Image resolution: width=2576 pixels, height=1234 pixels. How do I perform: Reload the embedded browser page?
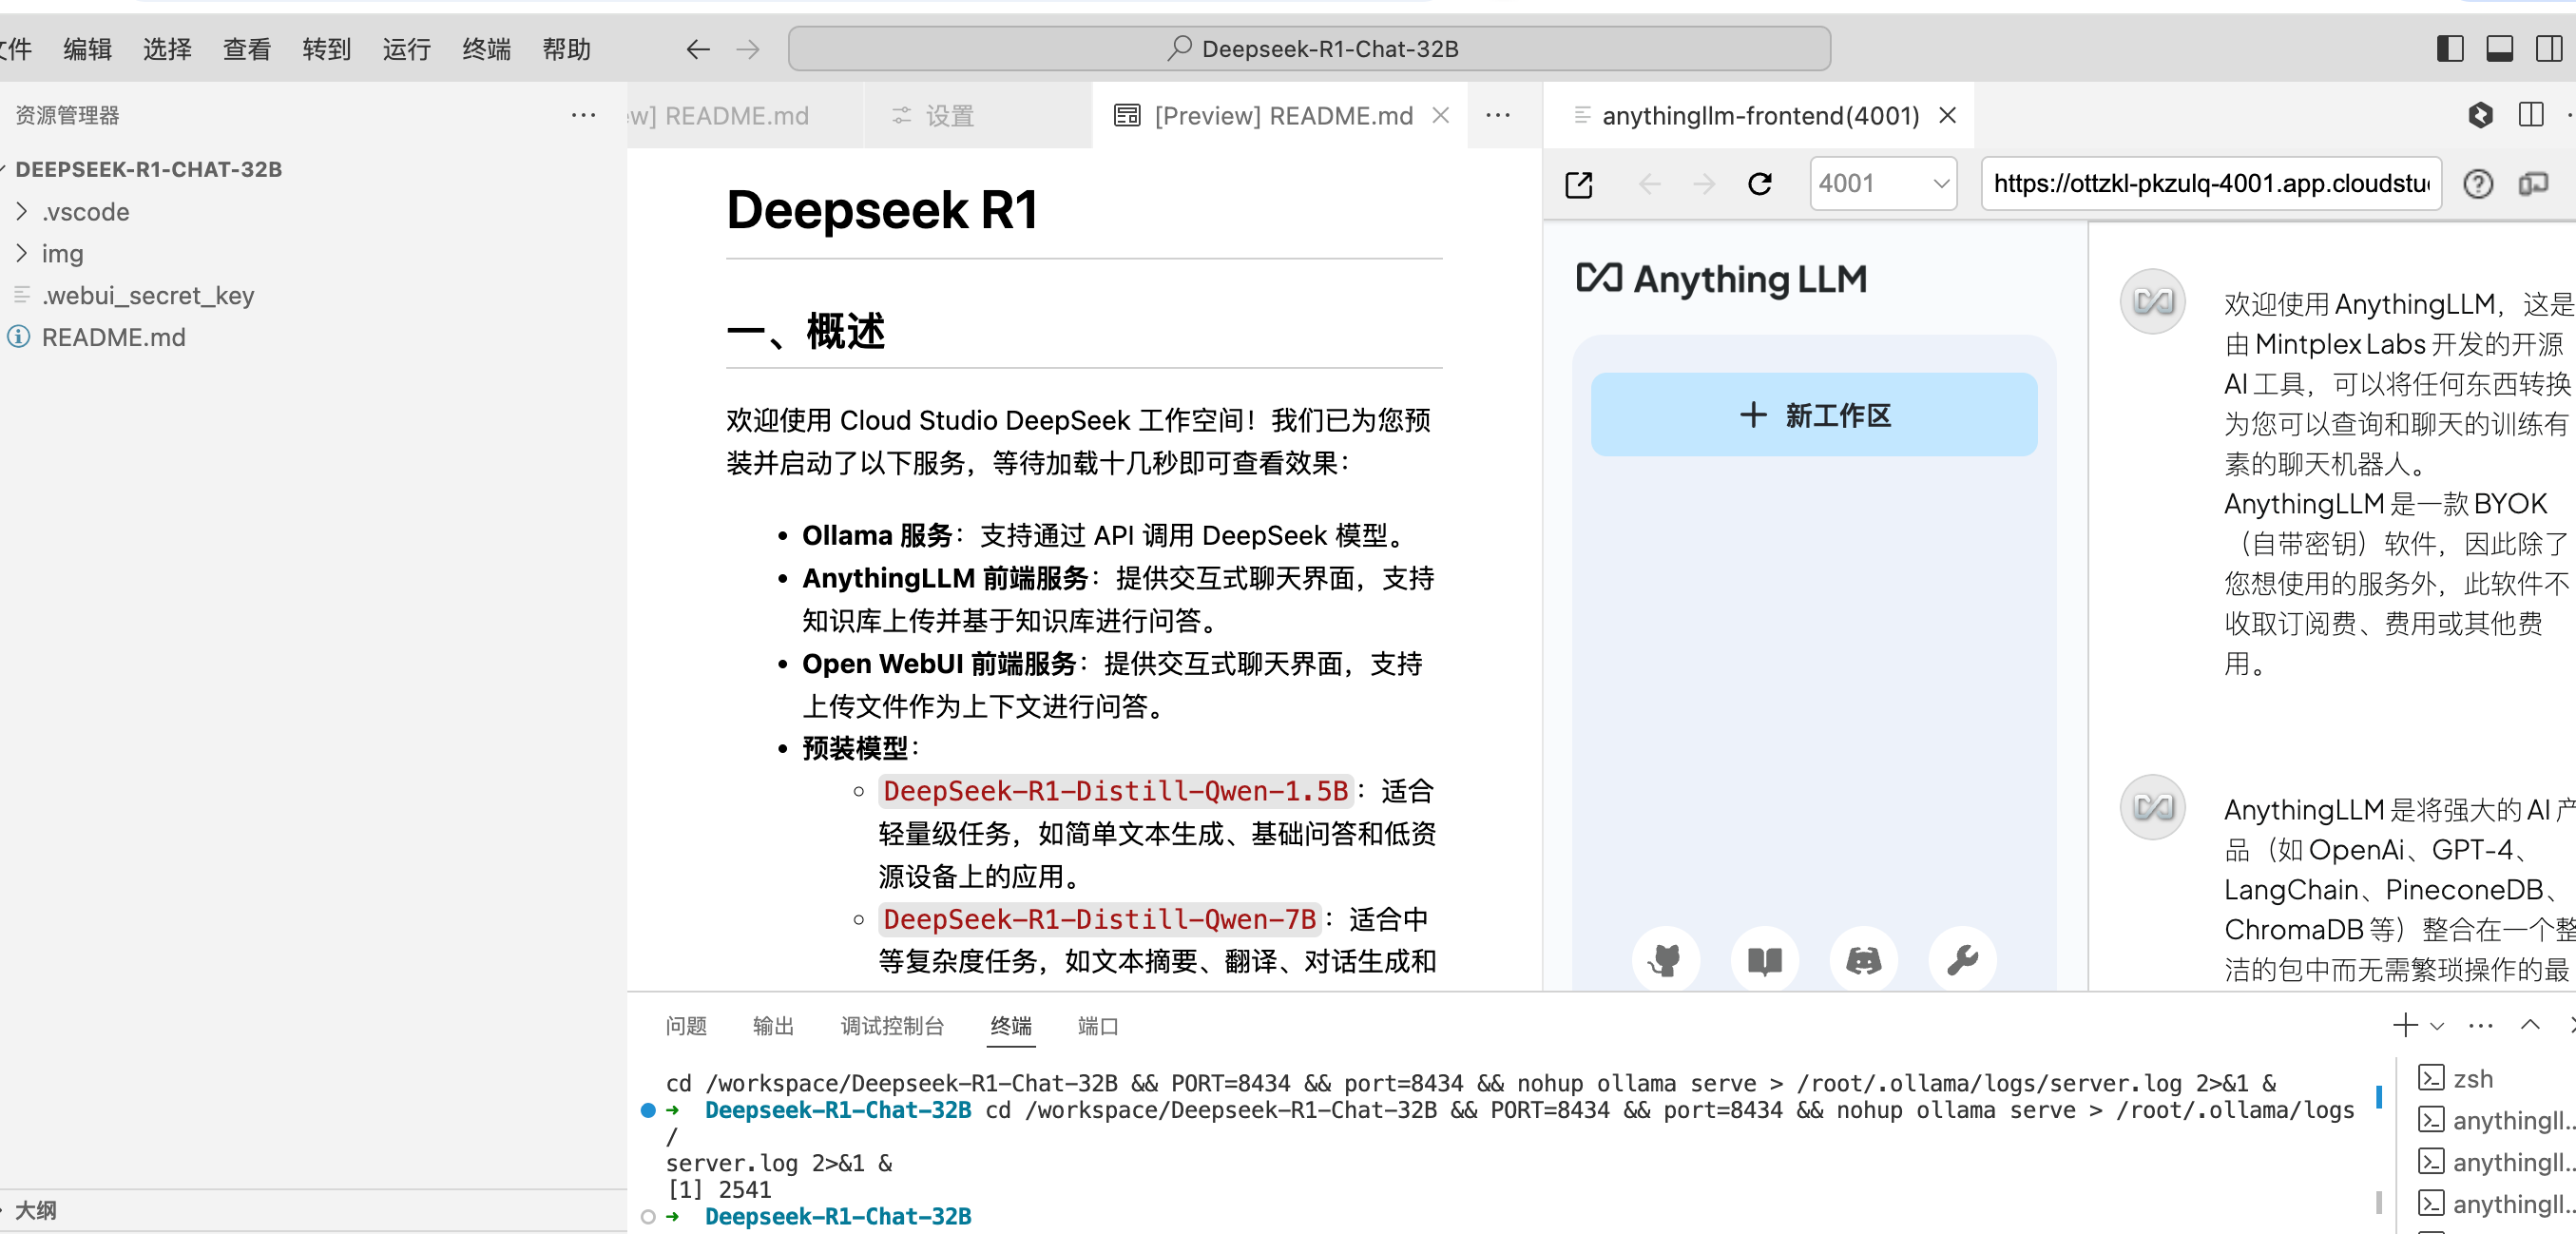pyautogui.click(x=1760, y=184)
